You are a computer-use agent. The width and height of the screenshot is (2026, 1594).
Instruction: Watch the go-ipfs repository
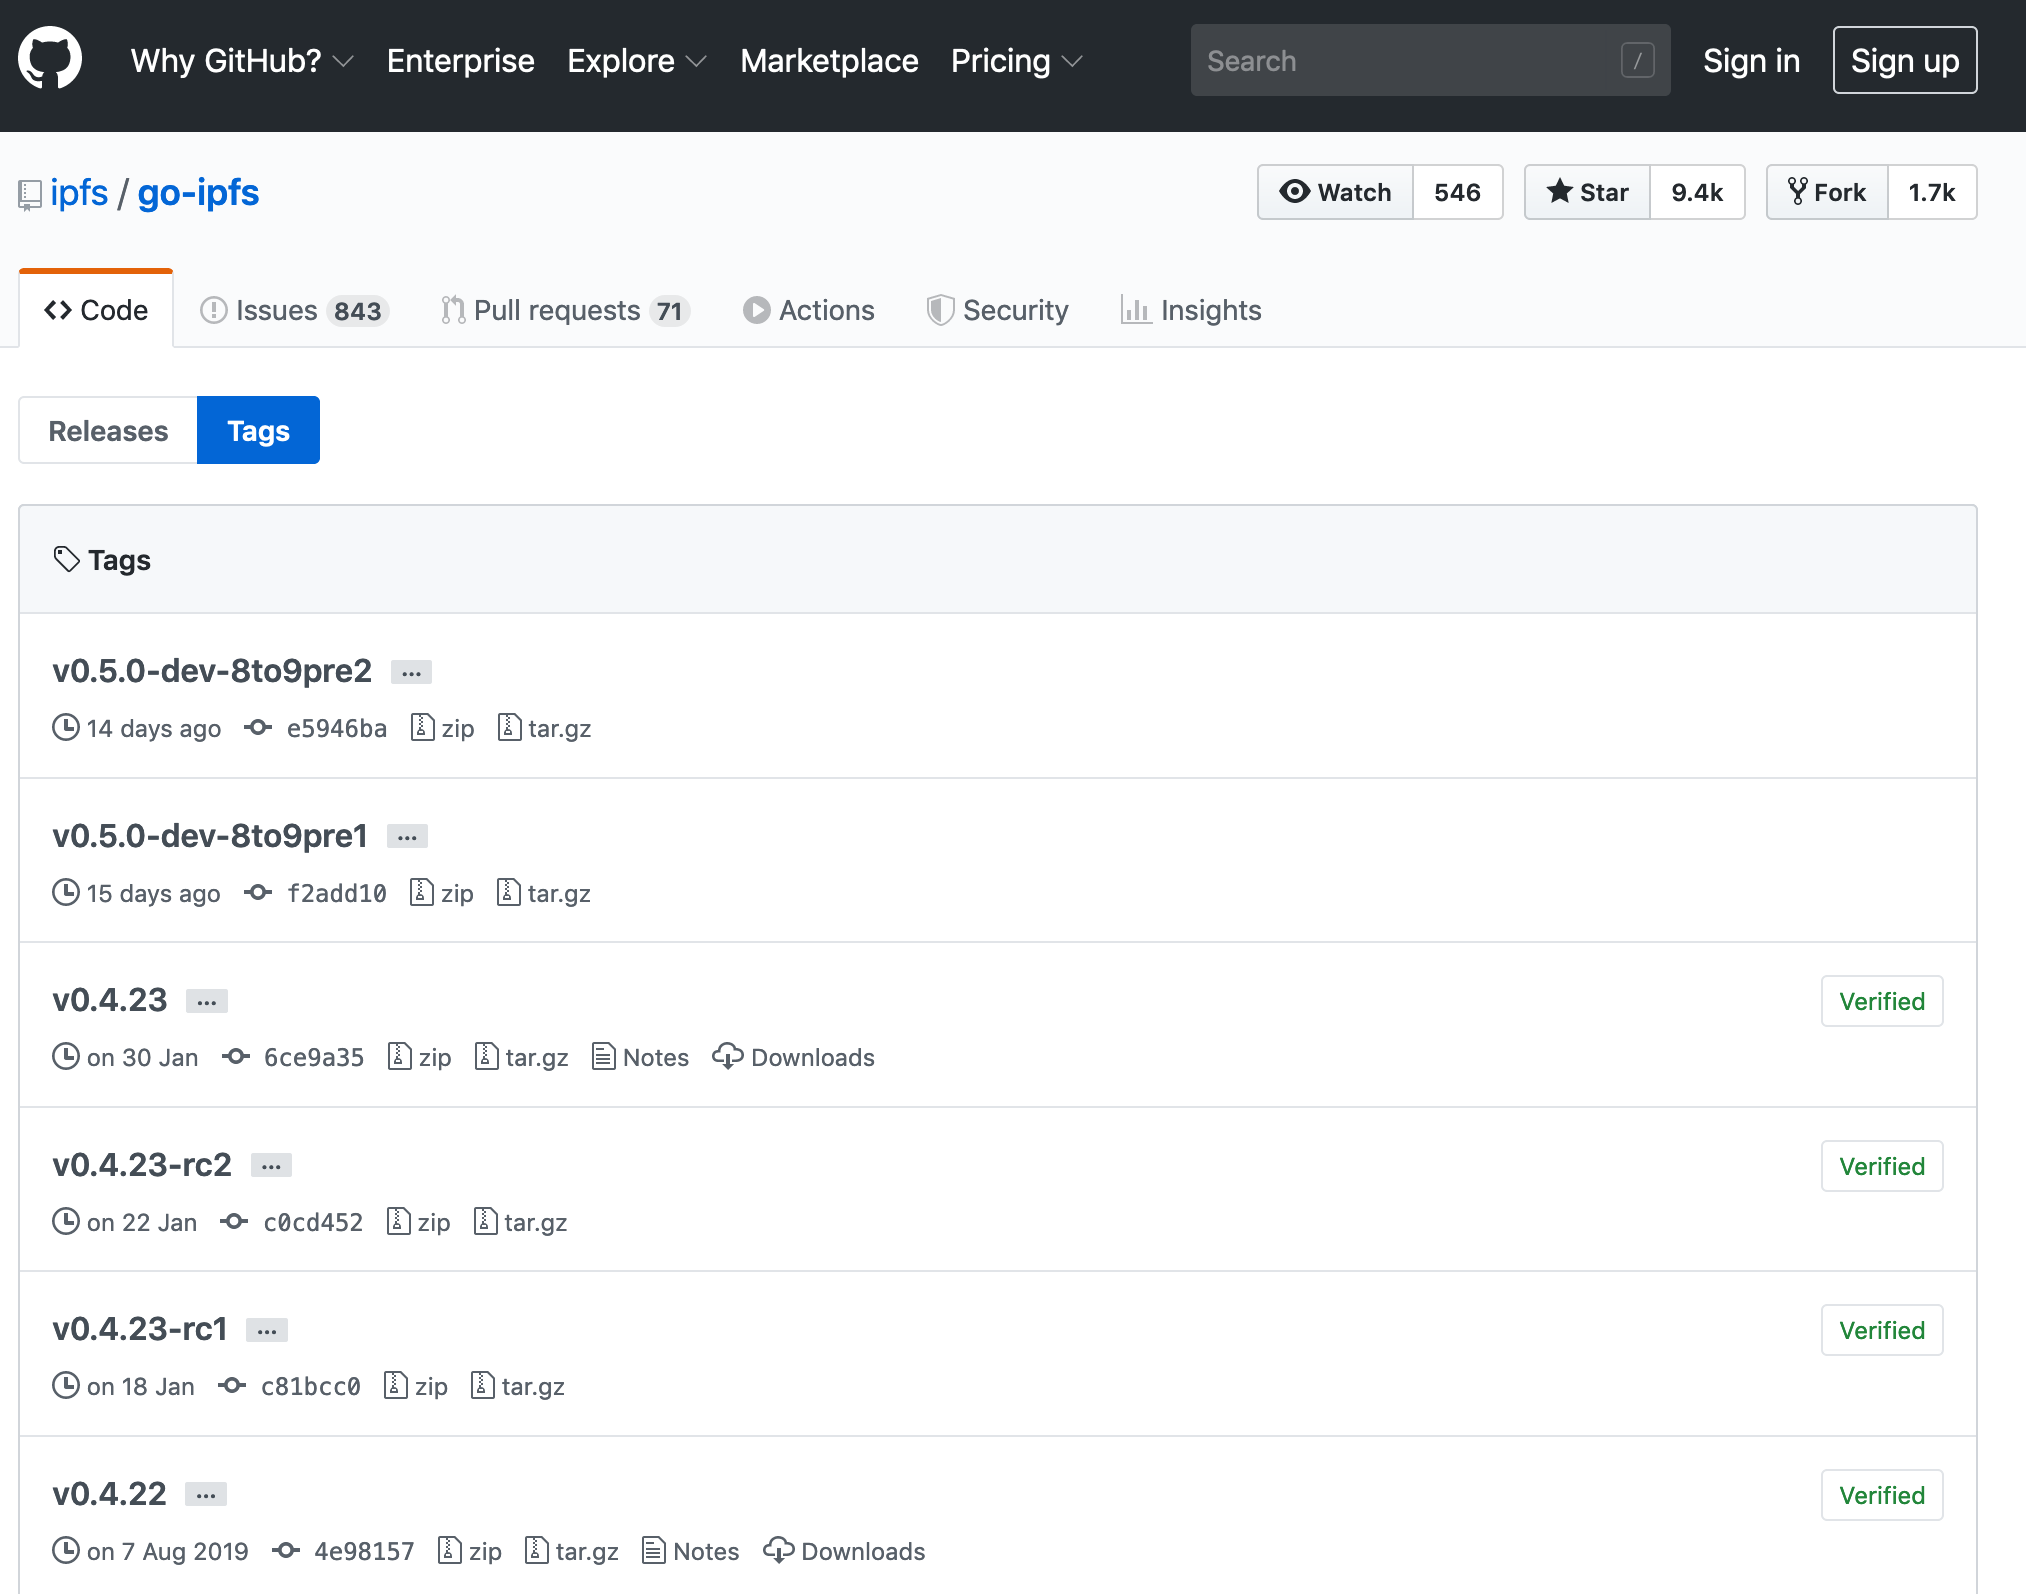pos(1335,192)
